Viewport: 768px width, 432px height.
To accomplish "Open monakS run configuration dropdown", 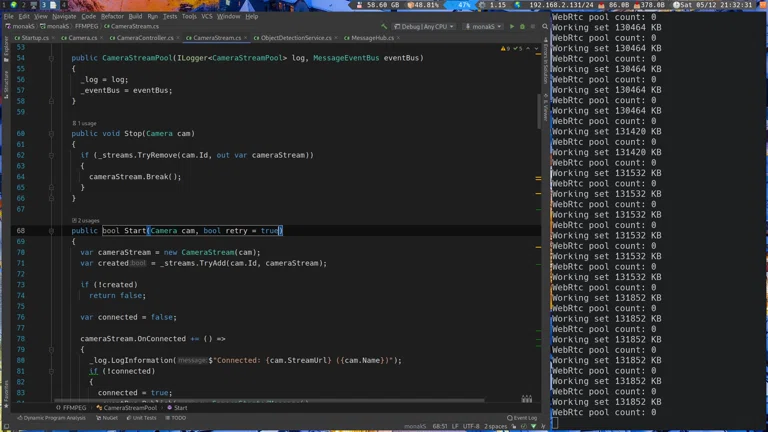I will pos(483,26).
